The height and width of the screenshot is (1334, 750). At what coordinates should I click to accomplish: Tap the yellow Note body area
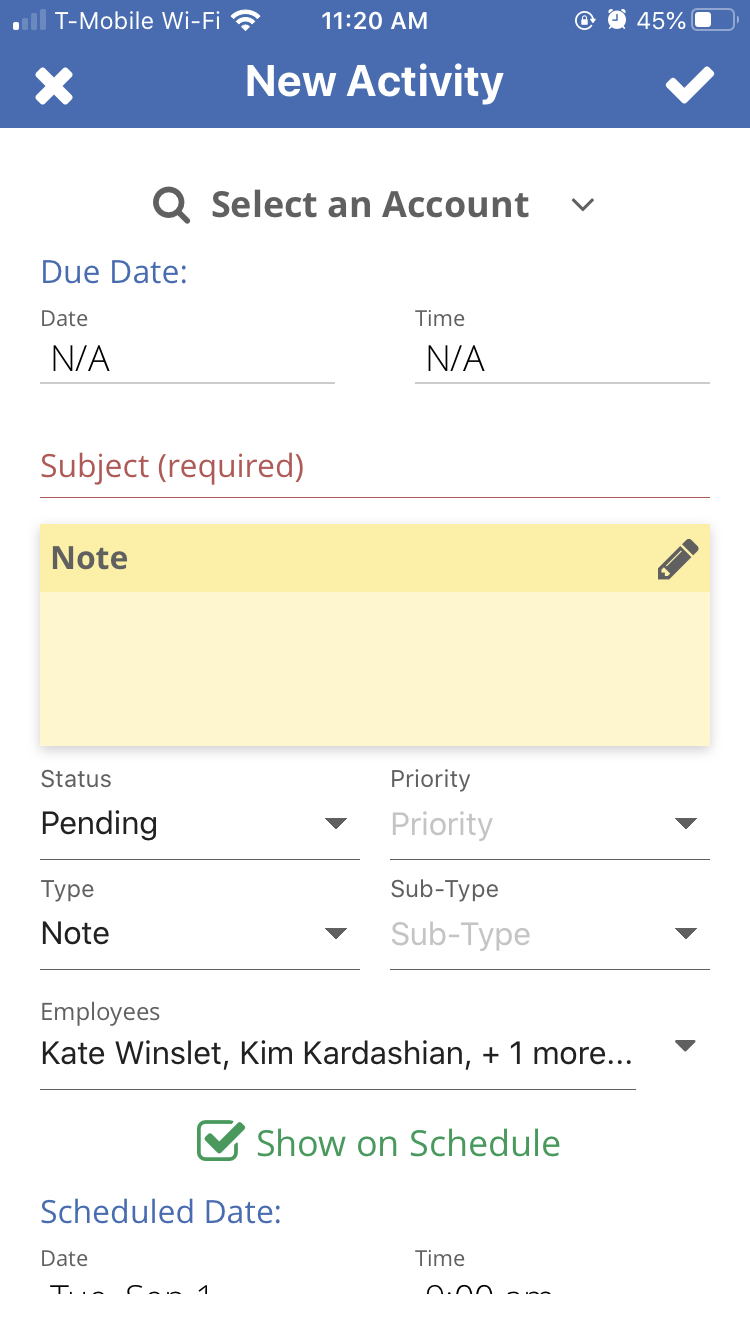pyautogui.click(x=374, y=668)
